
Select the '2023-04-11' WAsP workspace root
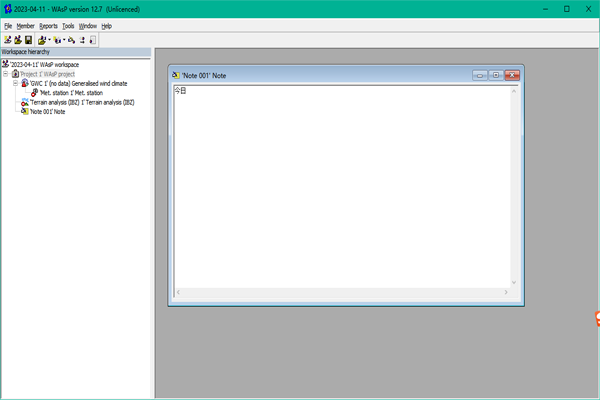click(x=44, y=65)
